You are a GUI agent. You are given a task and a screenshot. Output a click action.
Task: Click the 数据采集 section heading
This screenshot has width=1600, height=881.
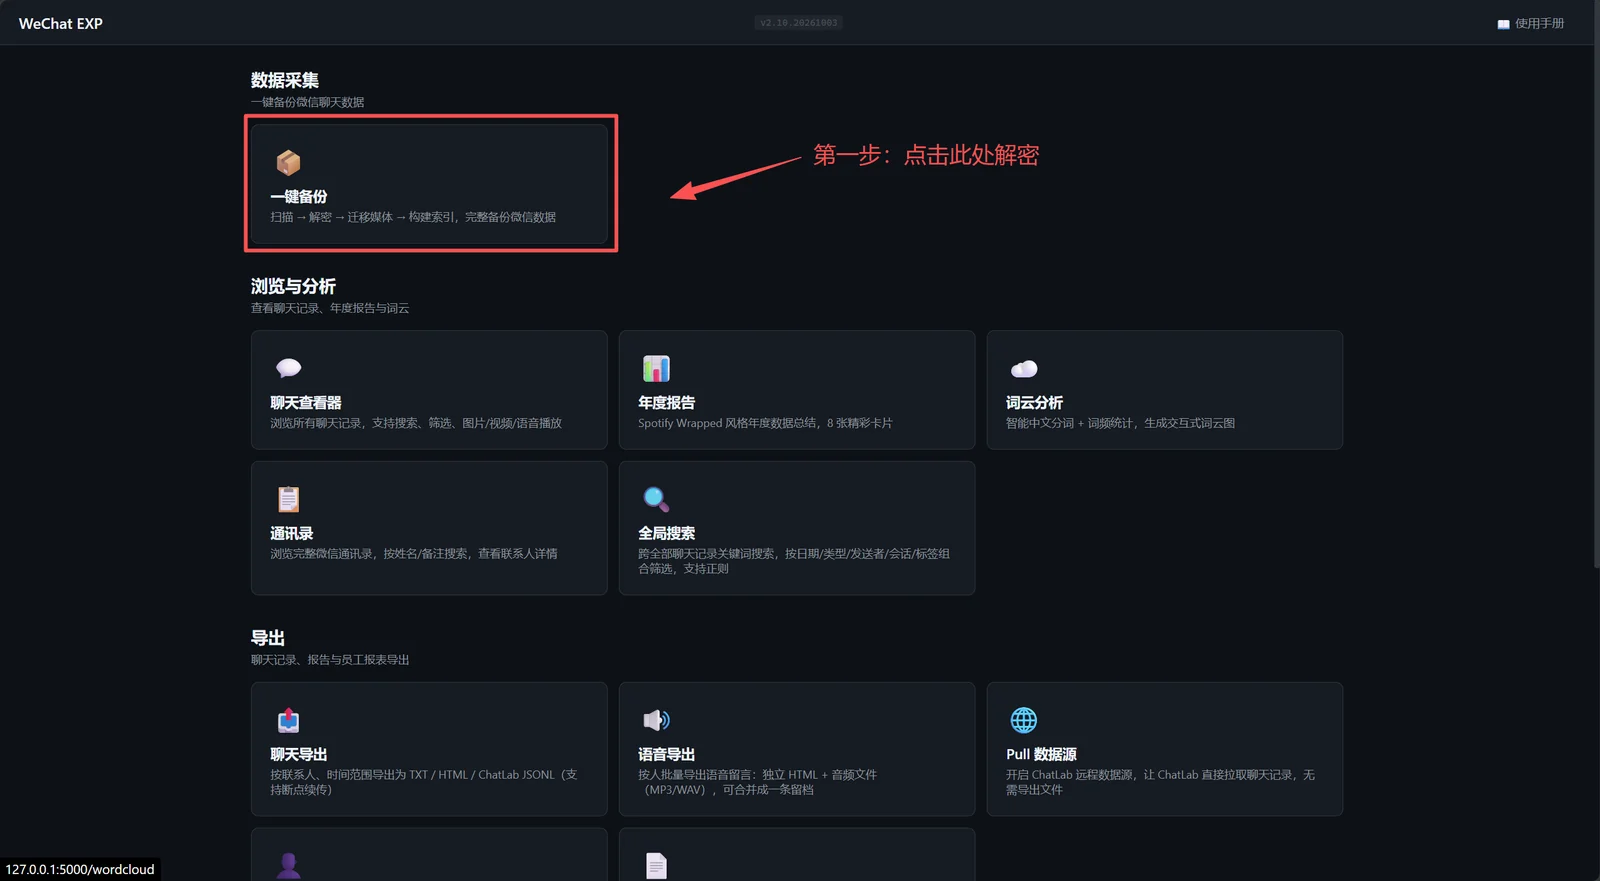tap(285, 80)
